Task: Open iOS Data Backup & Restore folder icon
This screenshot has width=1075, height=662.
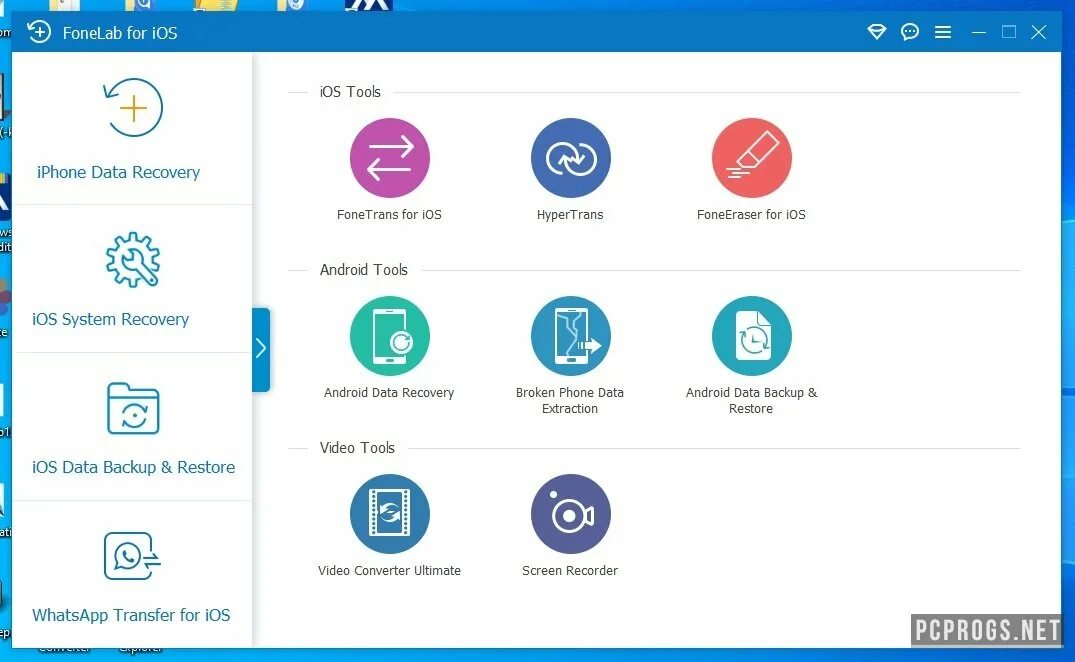Action: pos(133,408)
